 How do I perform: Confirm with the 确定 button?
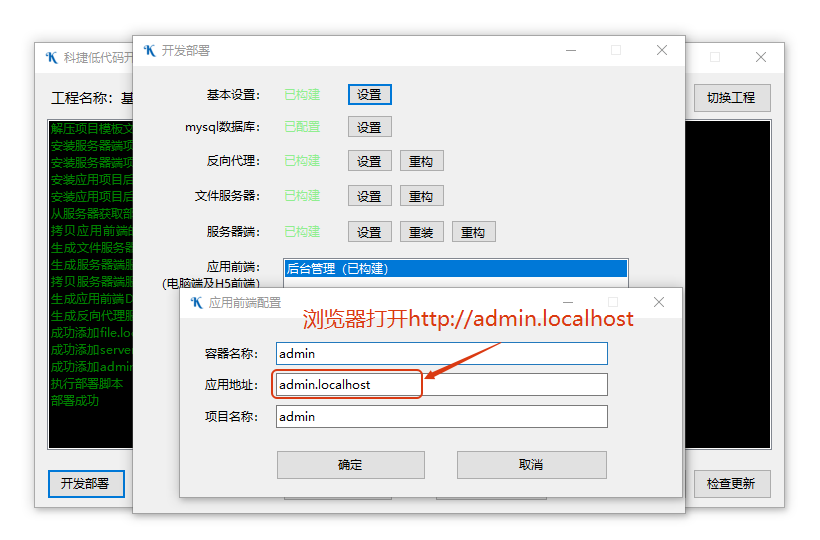350,465
